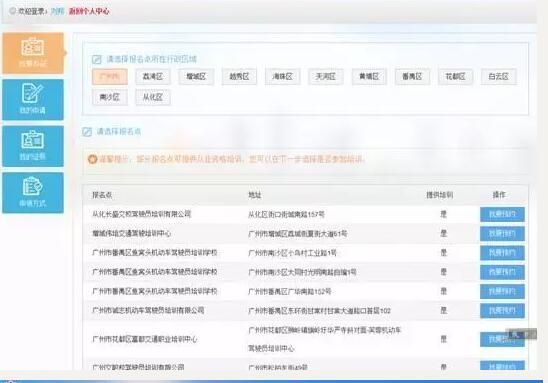
Task: Select the 增城区 district
Action: click(196, 77)
